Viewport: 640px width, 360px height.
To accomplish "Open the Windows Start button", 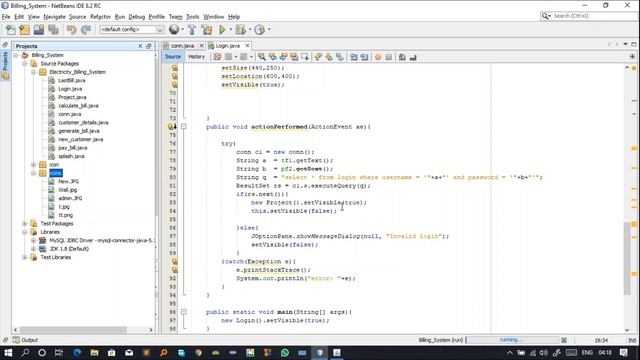I will pyautogui.click(x=8, y=353).
